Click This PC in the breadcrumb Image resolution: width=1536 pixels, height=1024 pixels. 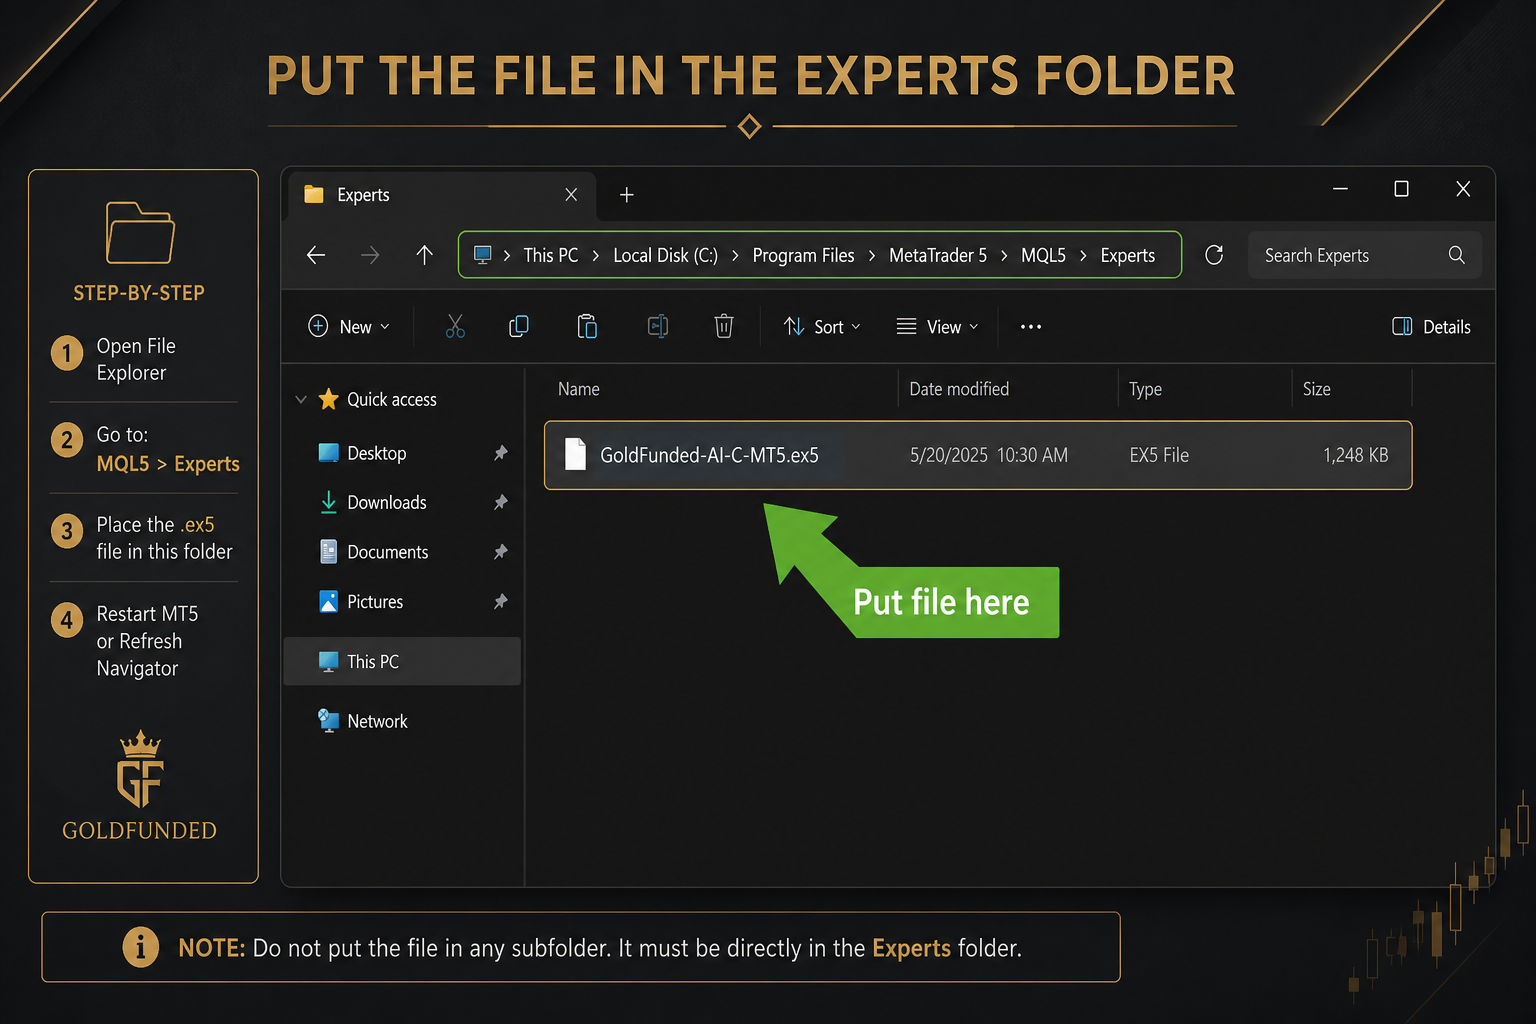[551, 255]
